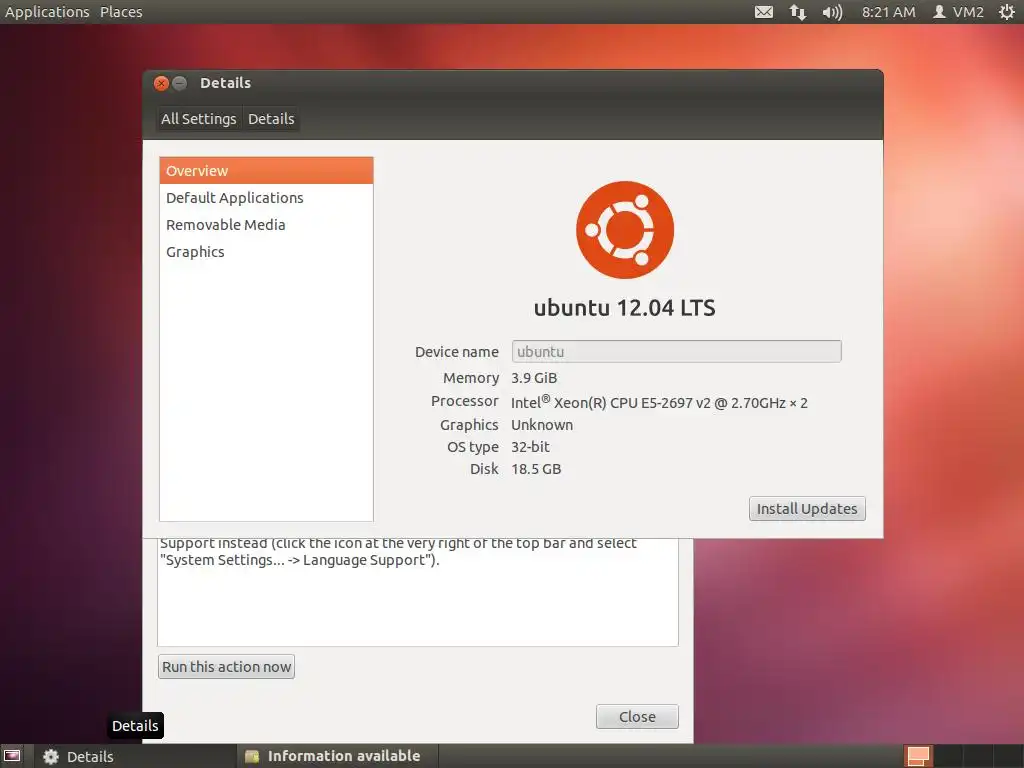Screen dimensions: 1024x768
Task: Close the Details window with red button
Action: [x=161, y=83]
